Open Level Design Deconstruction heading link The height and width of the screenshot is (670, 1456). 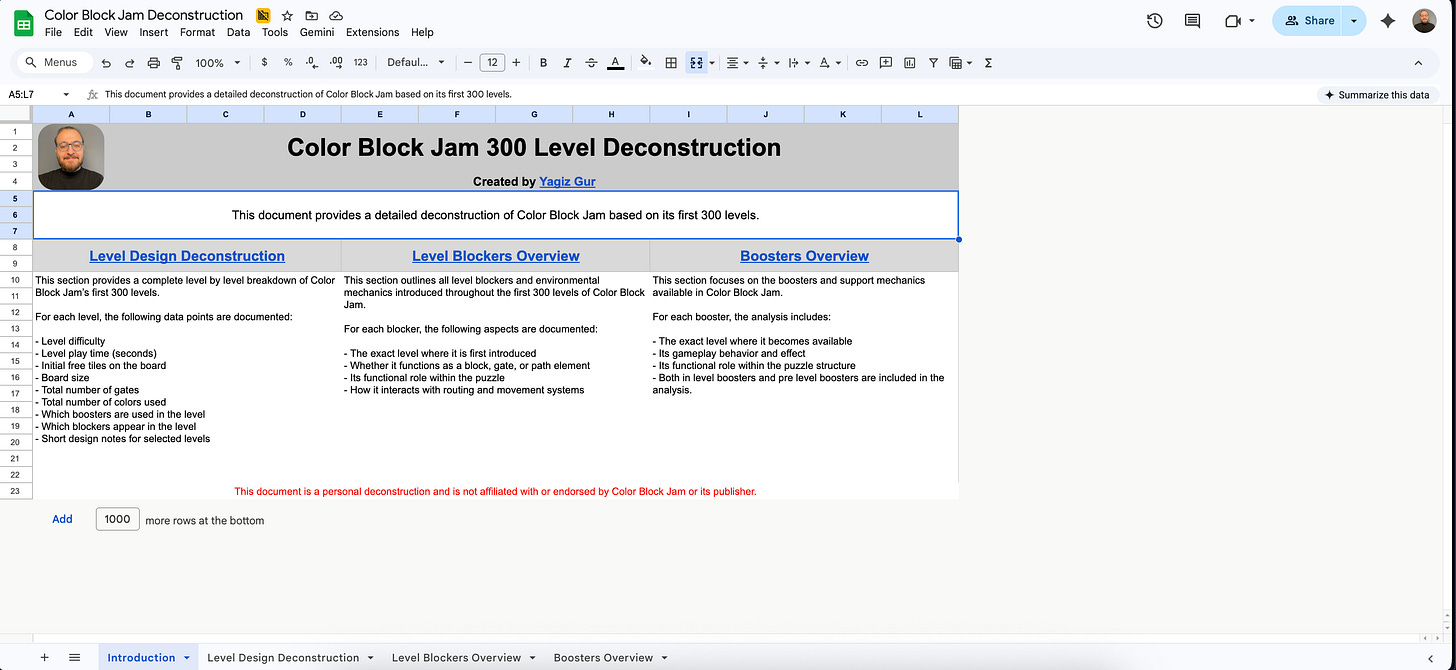click(x=187, y=256)
